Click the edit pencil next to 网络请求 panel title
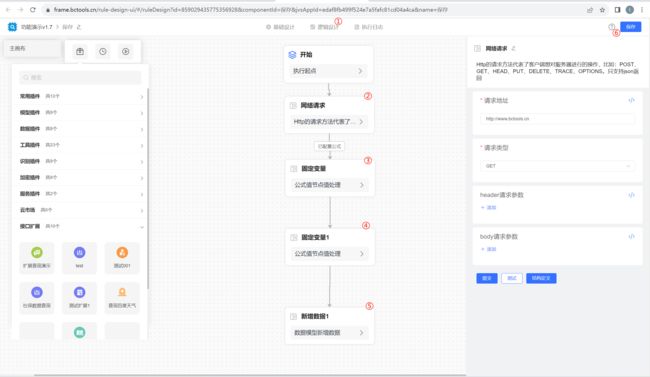The height and width of the screenshot is (377, 650). pyautogui.click(x=514, y=49)
